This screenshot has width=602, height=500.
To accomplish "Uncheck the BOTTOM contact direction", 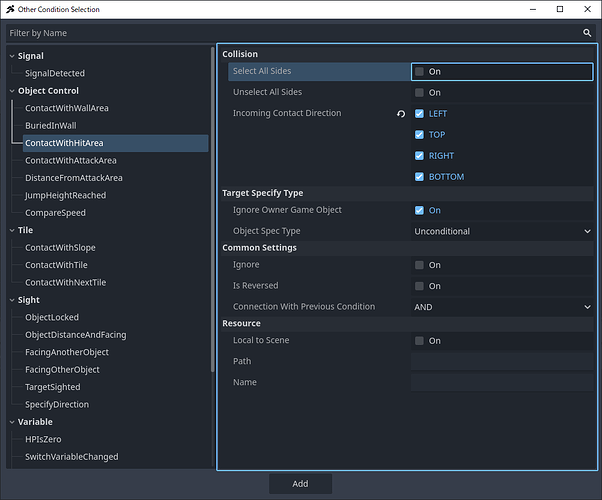I will 420,177.
